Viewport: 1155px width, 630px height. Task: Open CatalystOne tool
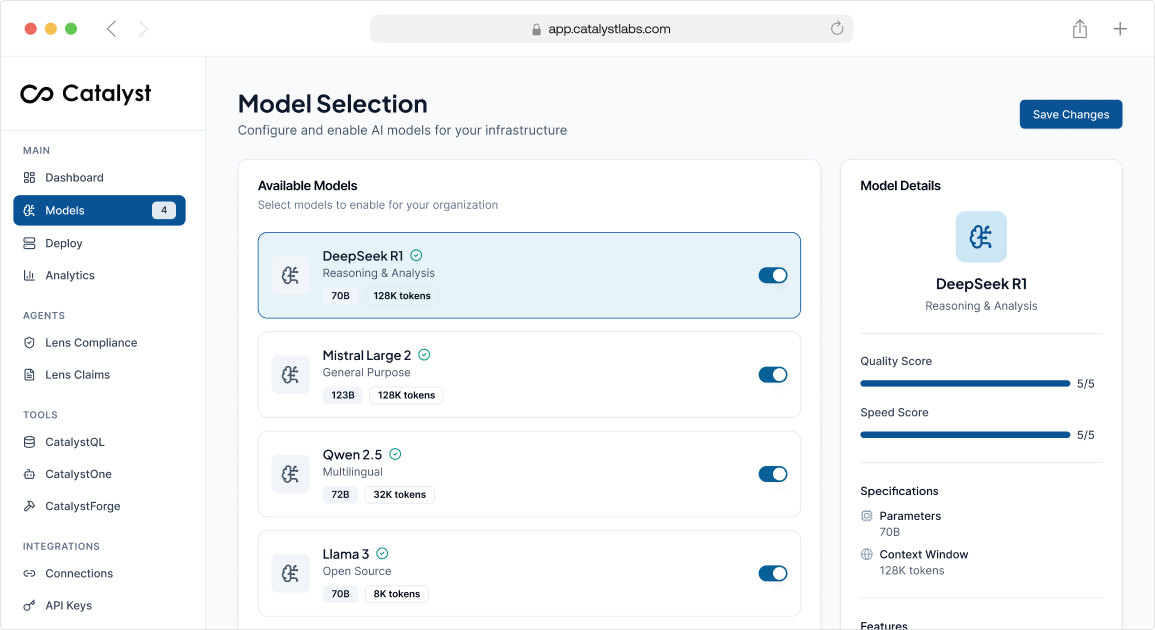(x=99, y=475)
